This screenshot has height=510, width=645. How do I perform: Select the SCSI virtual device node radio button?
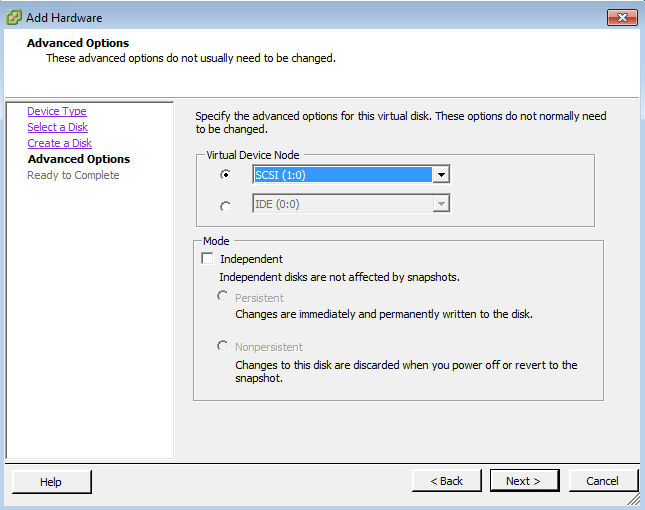225,175
